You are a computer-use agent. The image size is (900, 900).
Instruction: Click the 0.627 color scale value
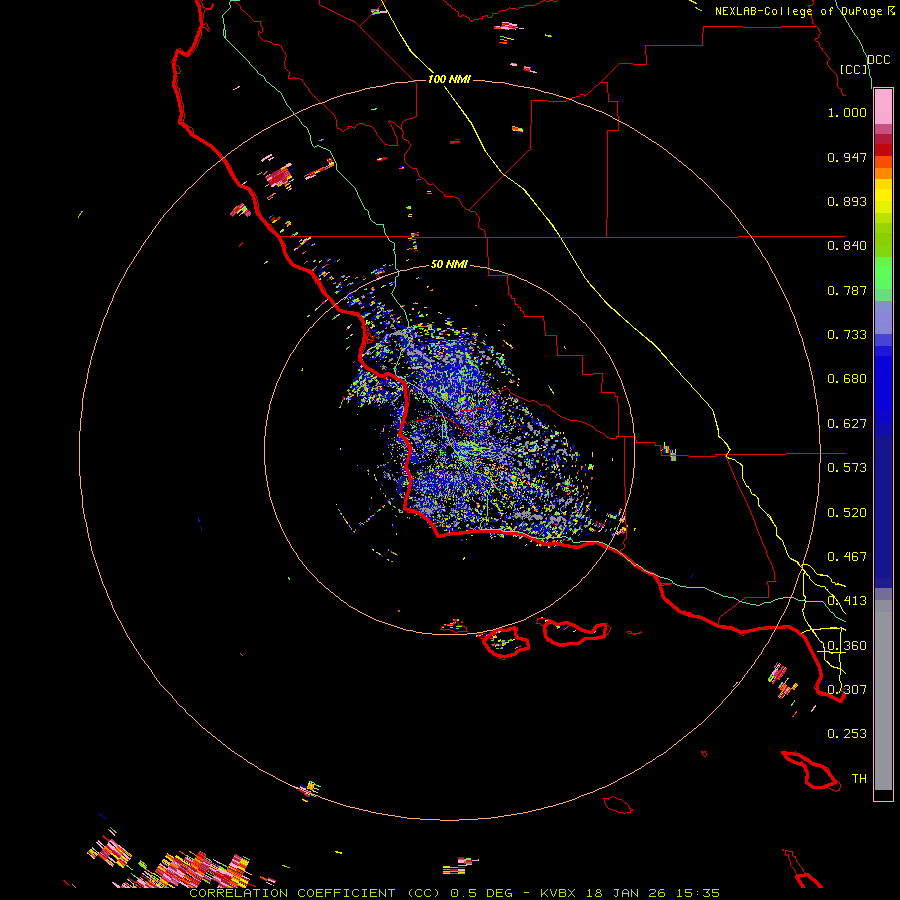pyautogui.click(x=847, y=424)
